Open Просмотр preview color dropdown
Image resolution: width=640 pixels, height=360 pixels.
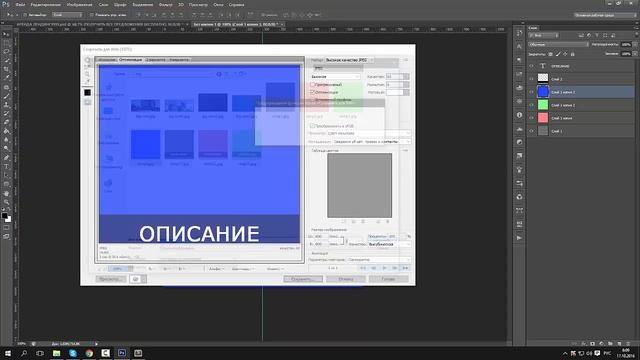point(369,133)
